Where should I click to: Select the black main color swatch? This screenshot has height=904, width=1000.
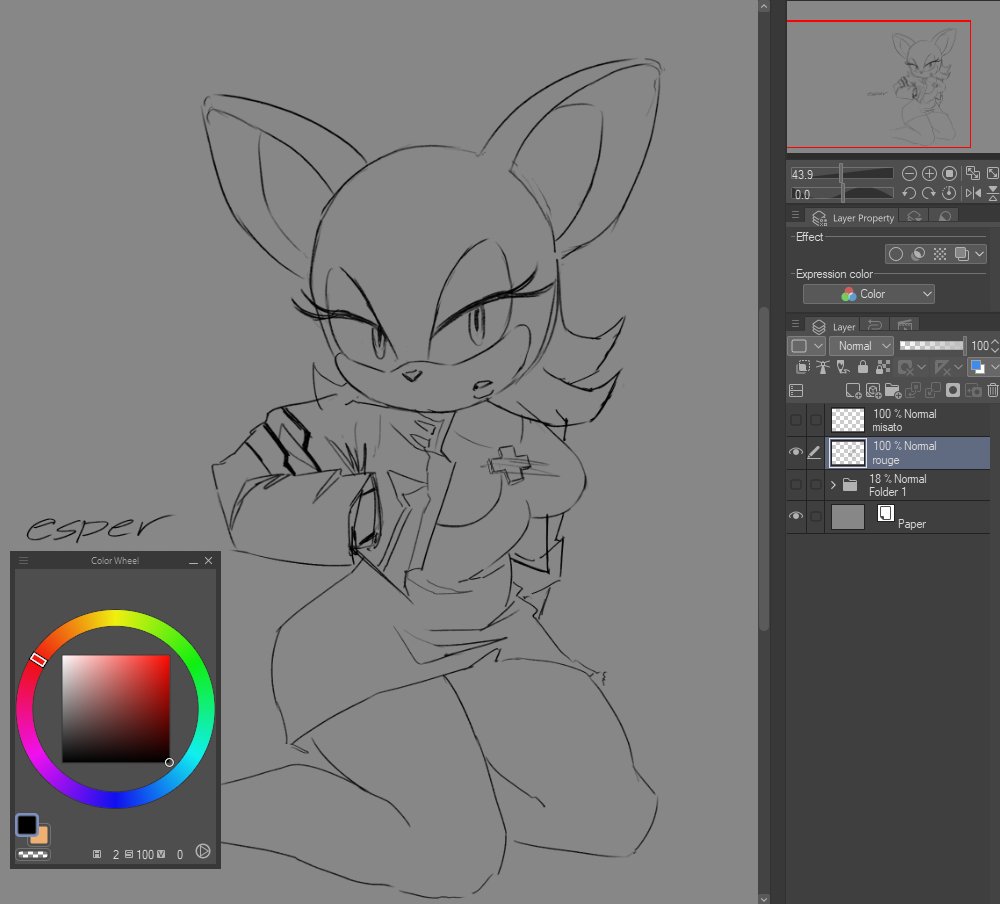(x=26, y=824)
